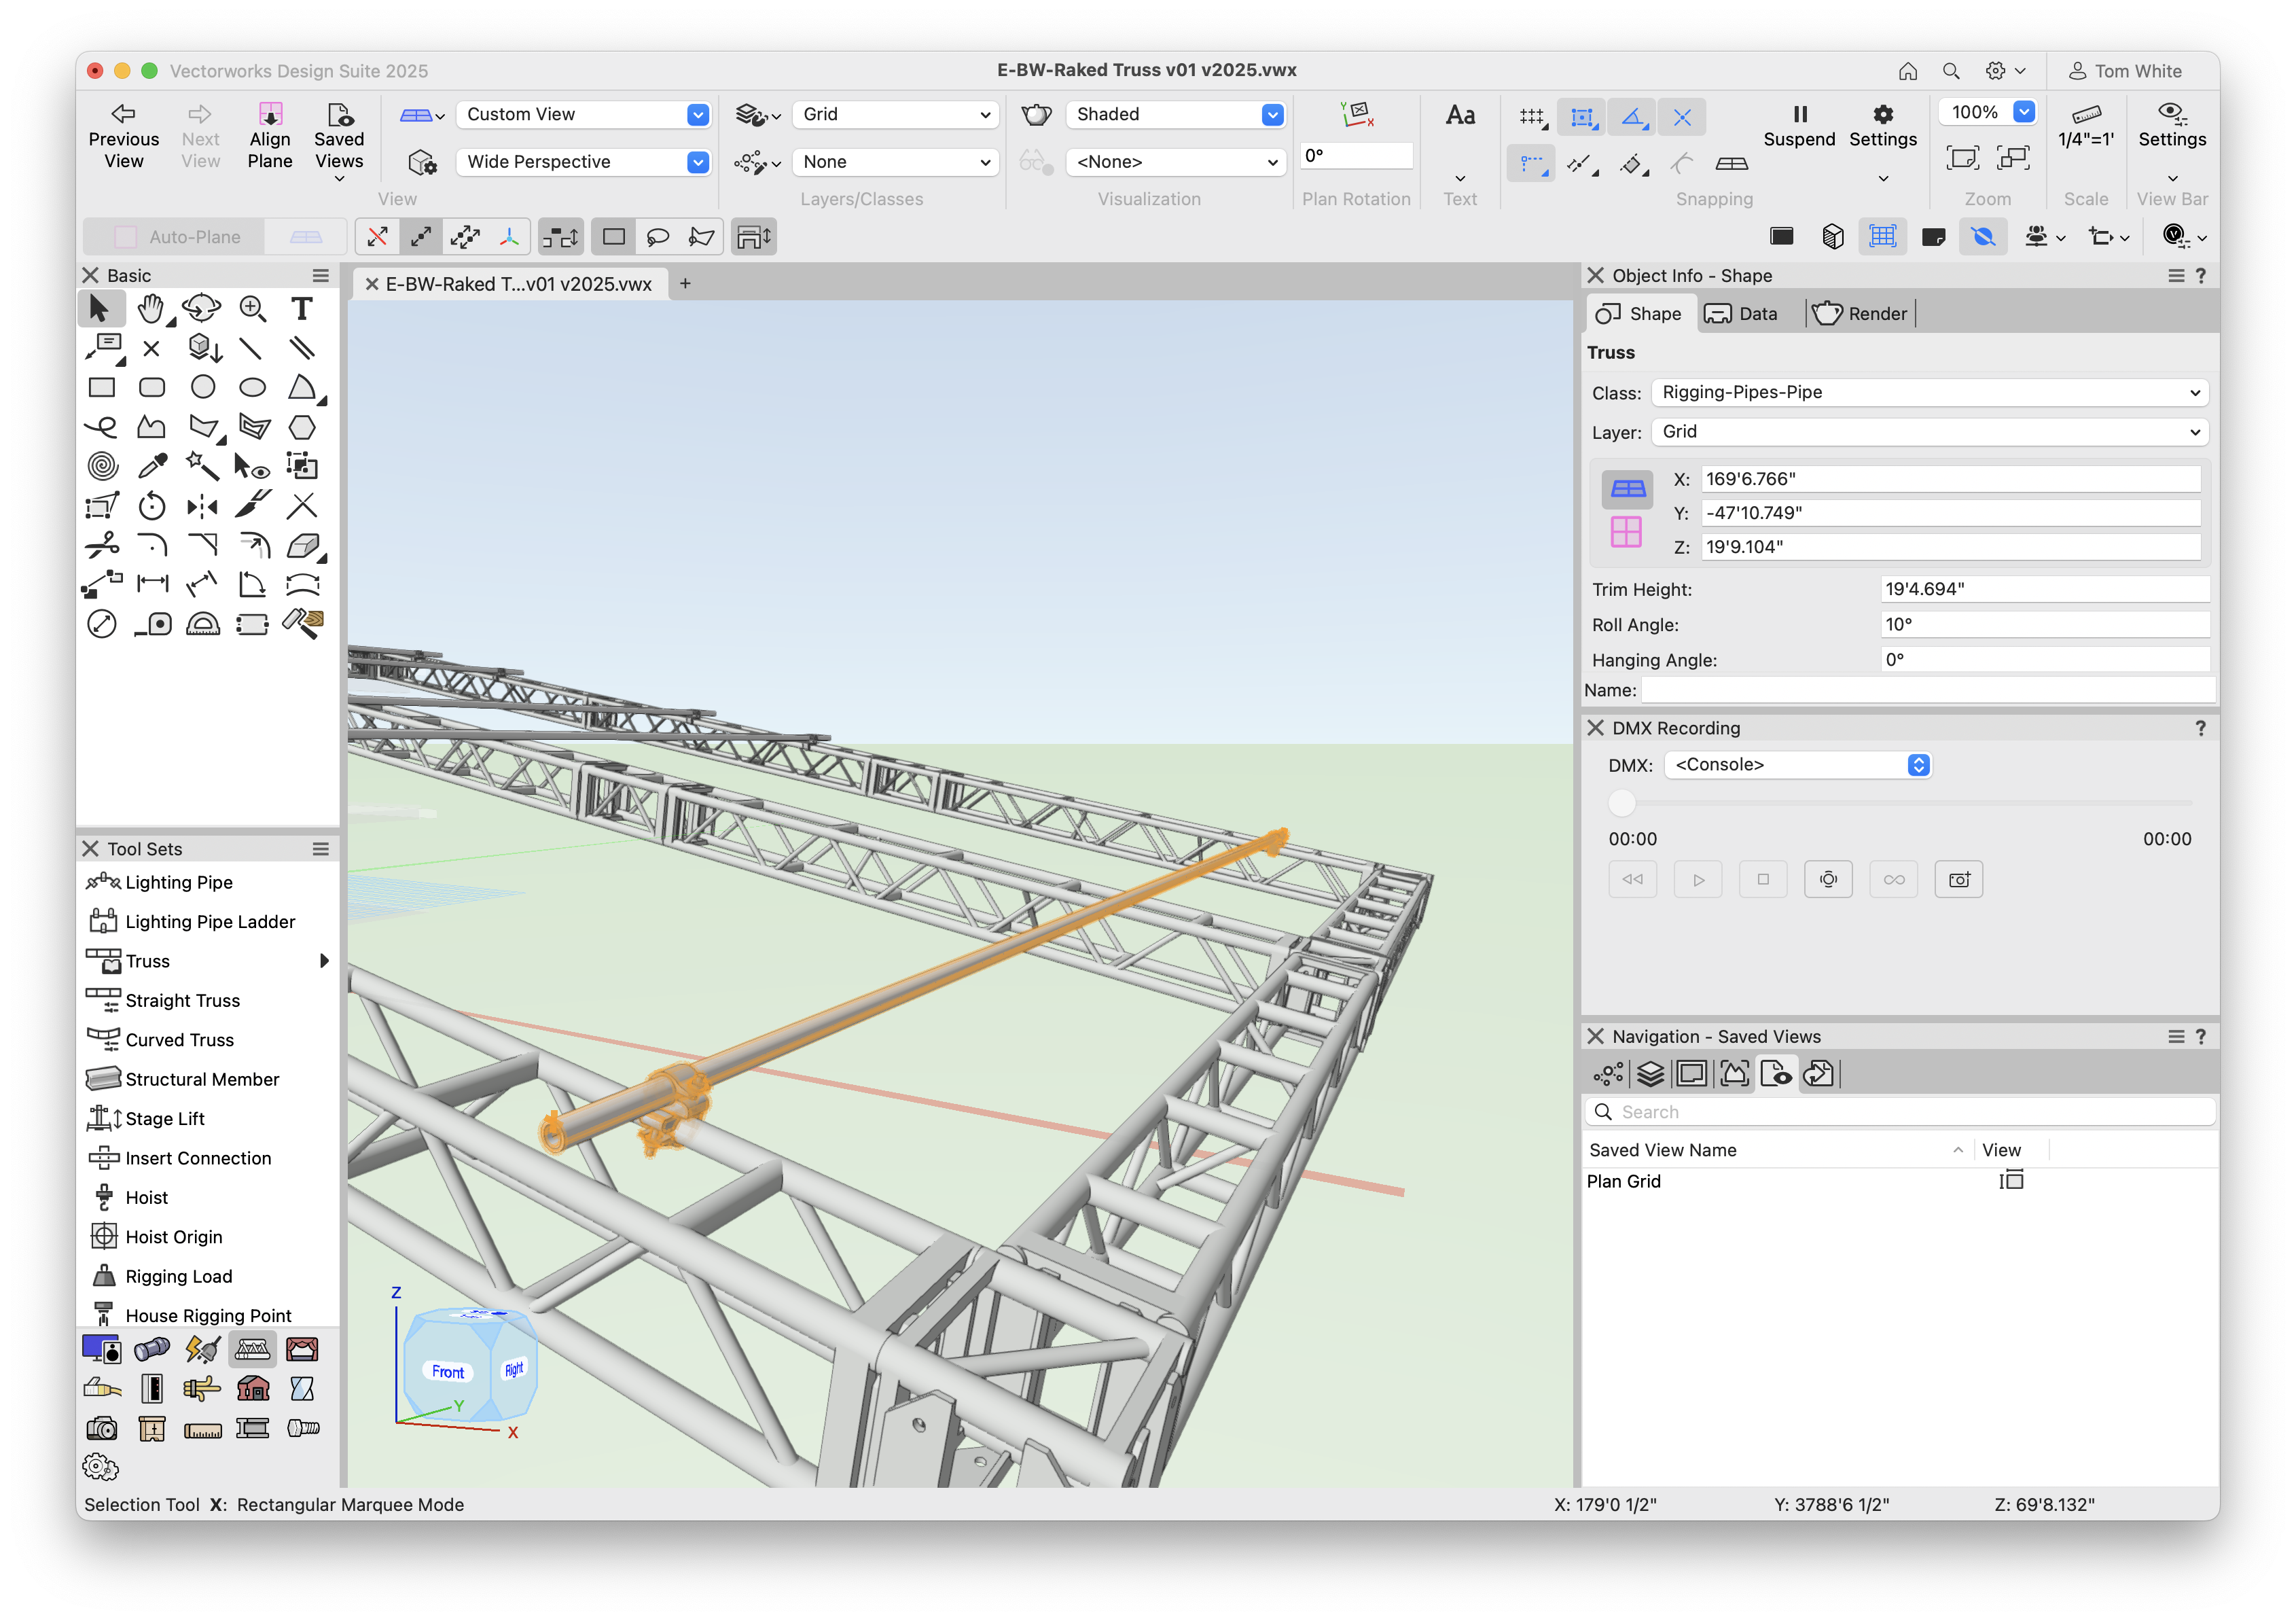Switch to the Render tab
2296x1621 pixels.
[1859, 314]
